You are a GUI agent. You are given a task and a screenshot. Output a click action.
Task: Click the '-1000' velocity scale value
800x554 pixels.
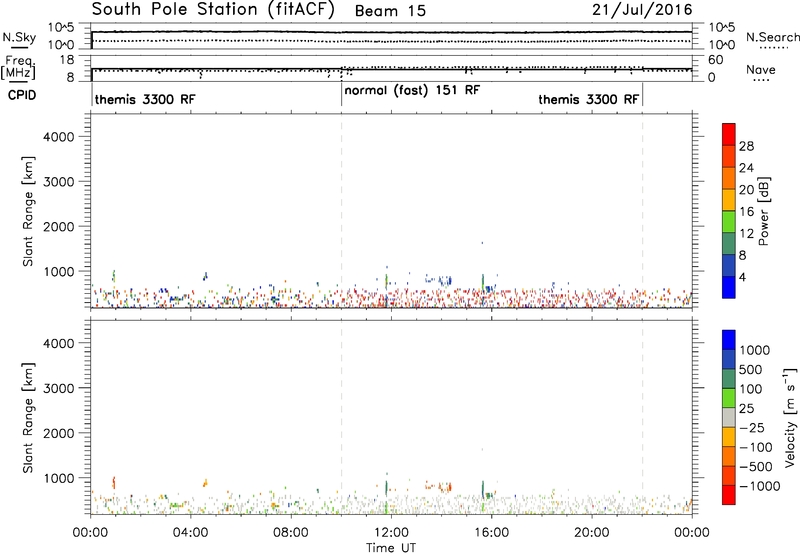[759, 486]
